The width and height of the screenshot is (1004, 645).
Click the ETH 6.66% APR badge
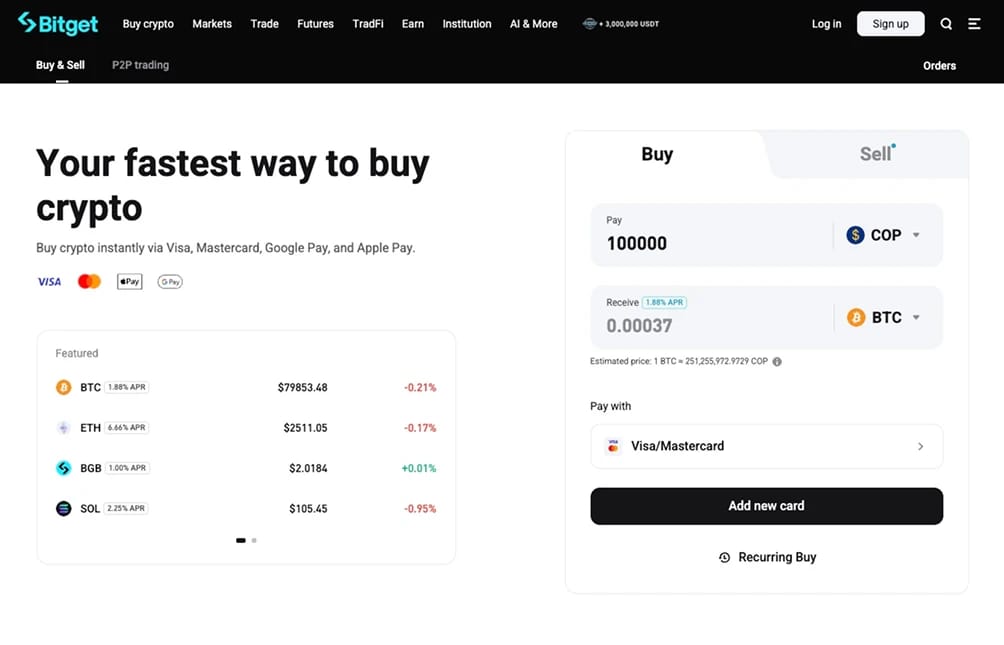click(x=127, y=428)
